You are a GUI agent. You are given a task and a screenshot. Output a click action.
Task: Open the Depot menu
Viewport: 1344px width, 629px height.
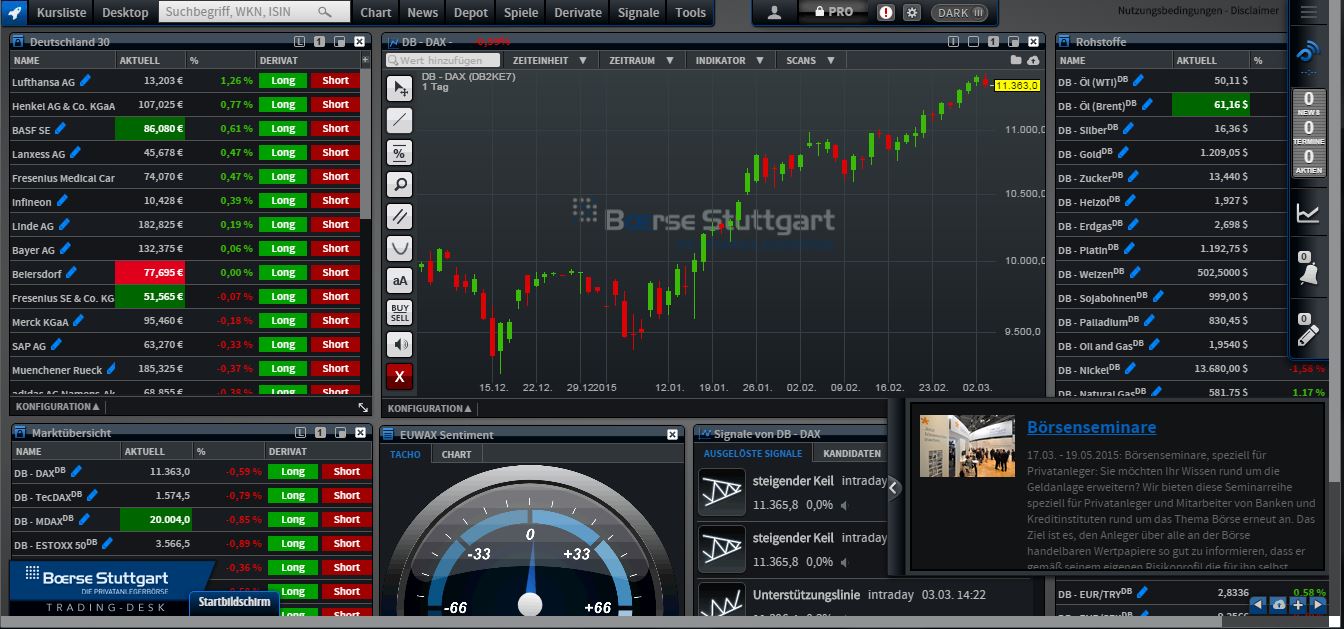coord(471,12)
